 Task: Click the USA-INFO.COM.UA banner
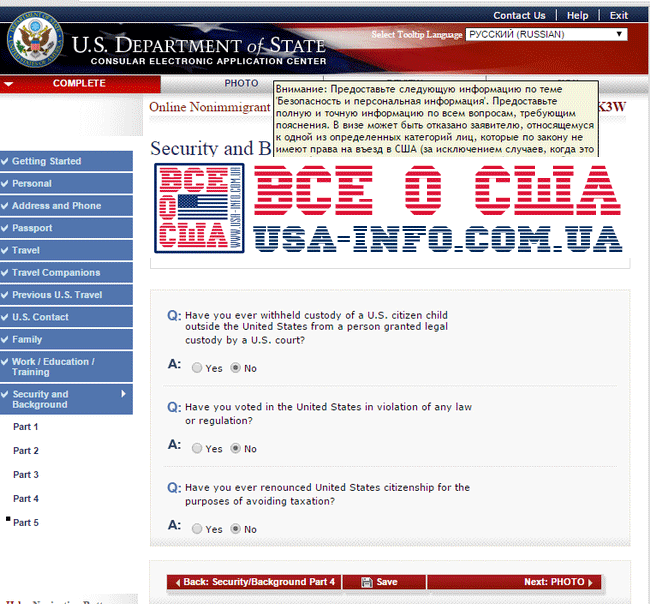[437, 239]
